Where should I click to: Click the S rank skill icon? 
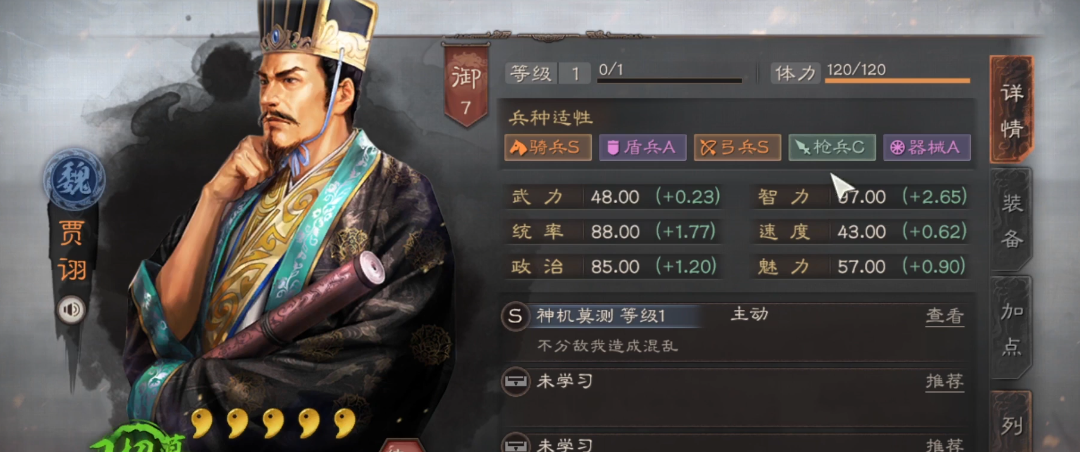pyautogui.click(x=515, y=316)
